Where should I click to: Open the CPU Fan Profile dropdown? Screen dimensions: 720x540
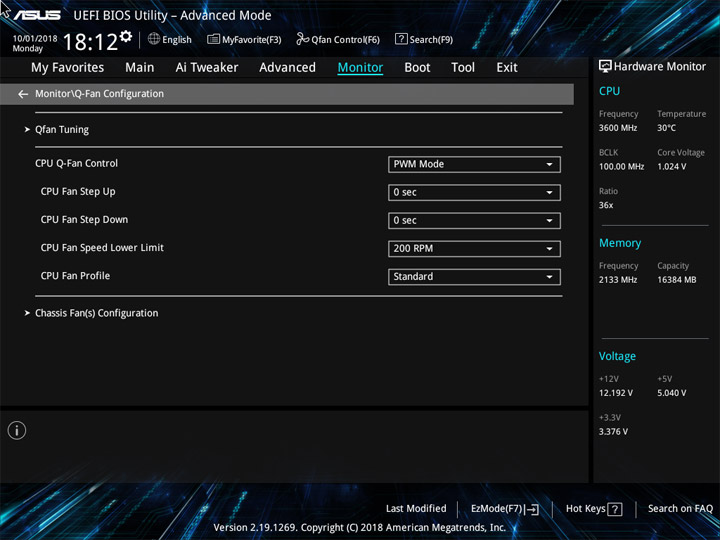474,277
